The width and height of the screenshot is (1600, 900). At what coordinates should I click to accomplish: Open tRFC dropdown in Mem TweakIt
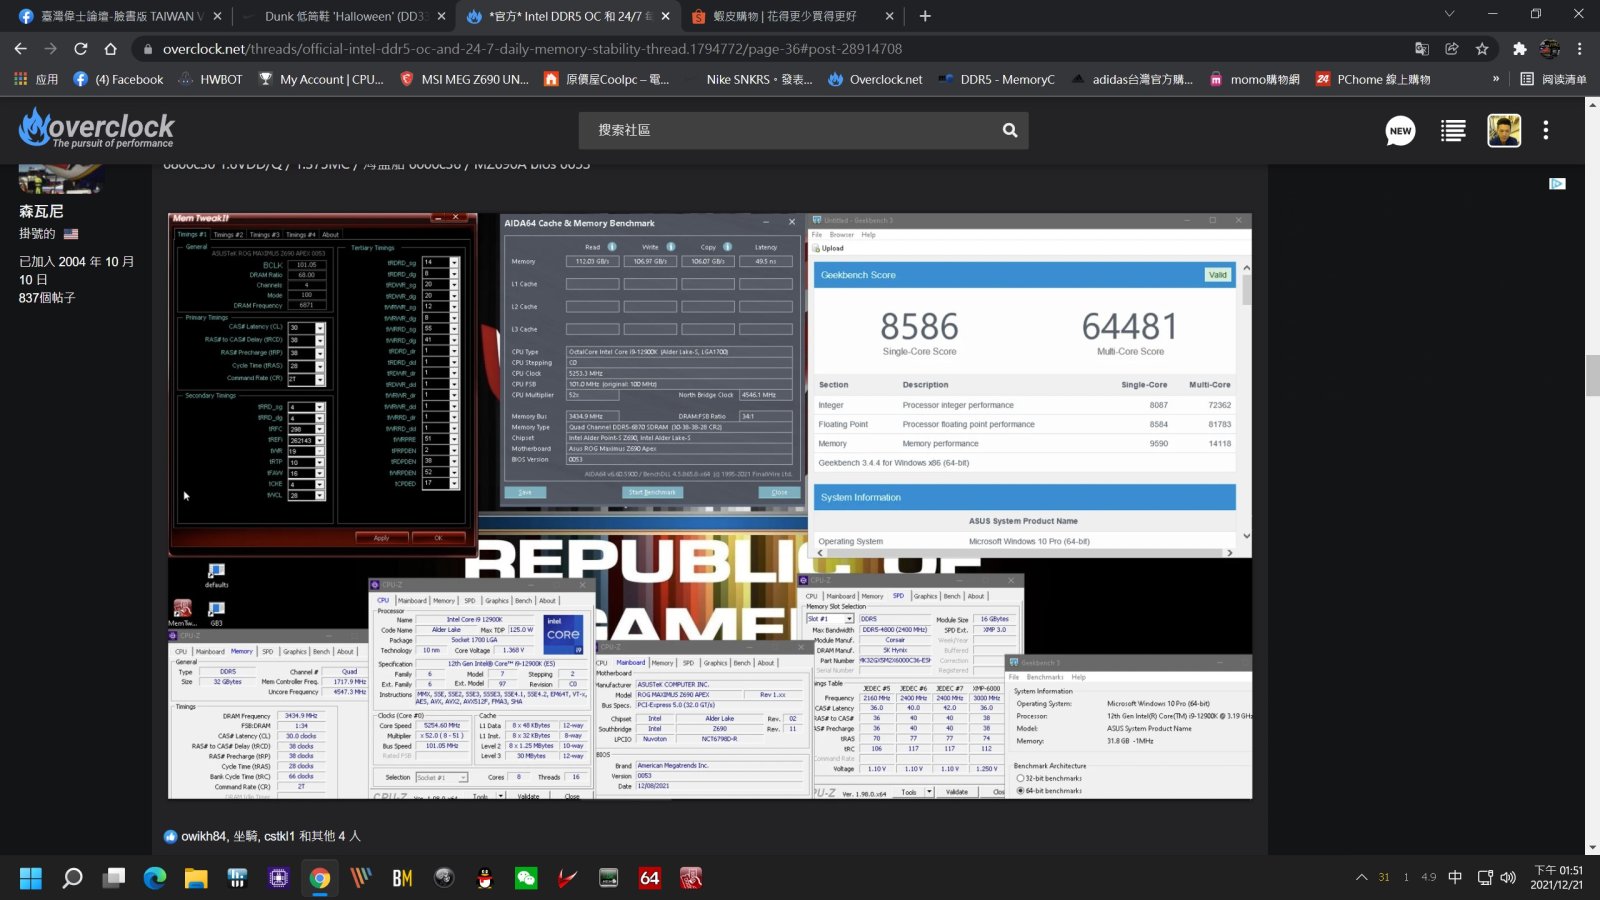(320, 429)
